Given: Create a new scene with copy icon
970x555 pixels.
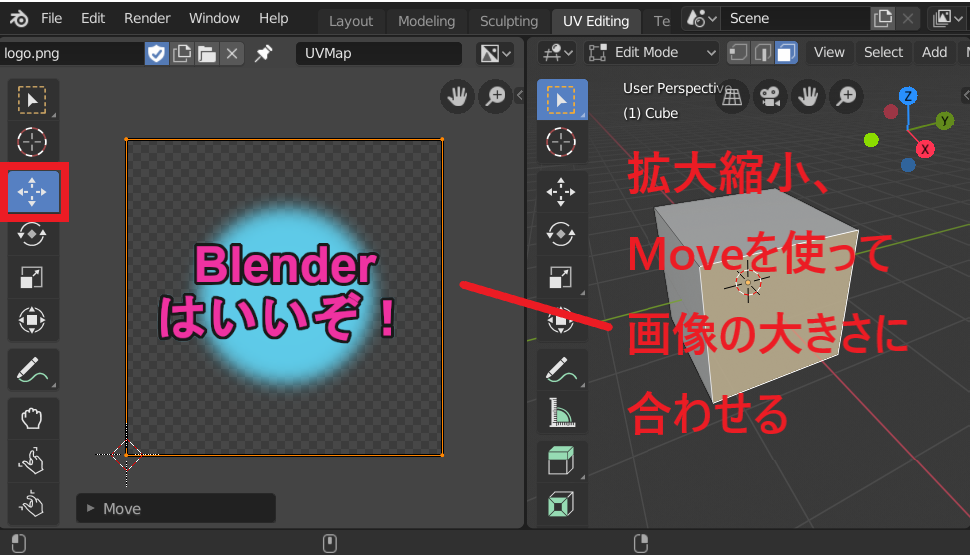Looking at the screenshot, I should 883,19.
